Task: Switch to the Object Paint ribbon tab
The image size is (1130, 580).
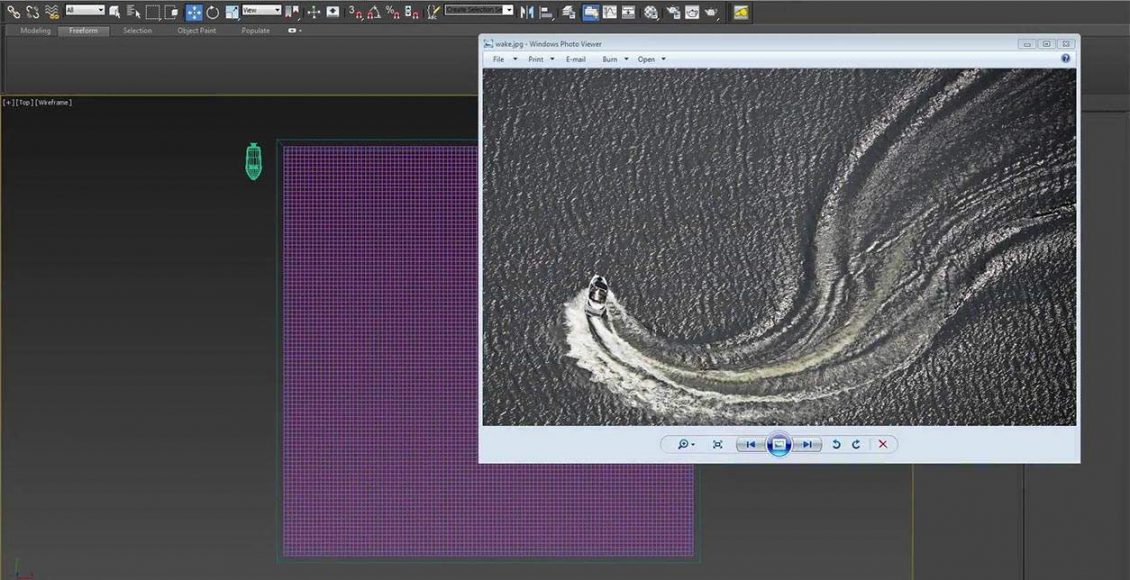Action: click(x=196, y=31)
